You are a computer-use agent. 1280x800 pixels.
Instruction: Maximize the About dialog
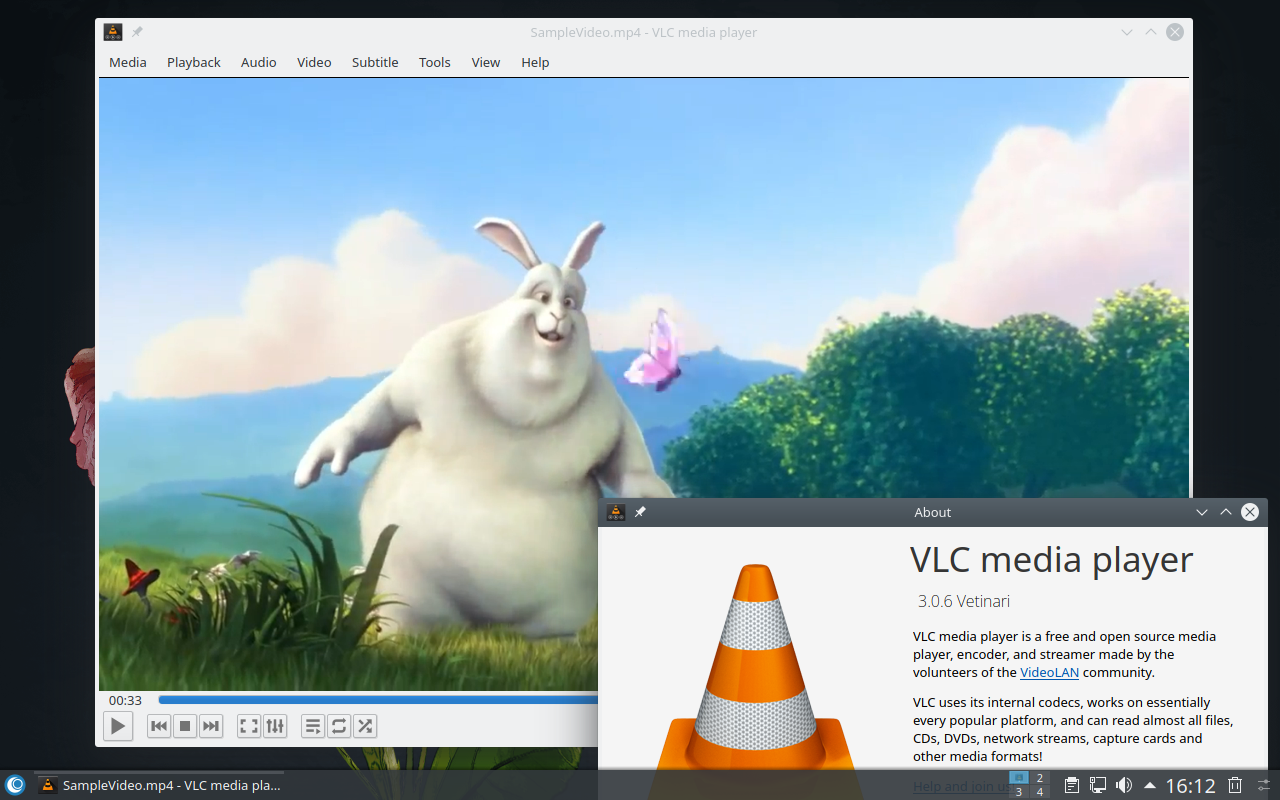coord(1226,512)
